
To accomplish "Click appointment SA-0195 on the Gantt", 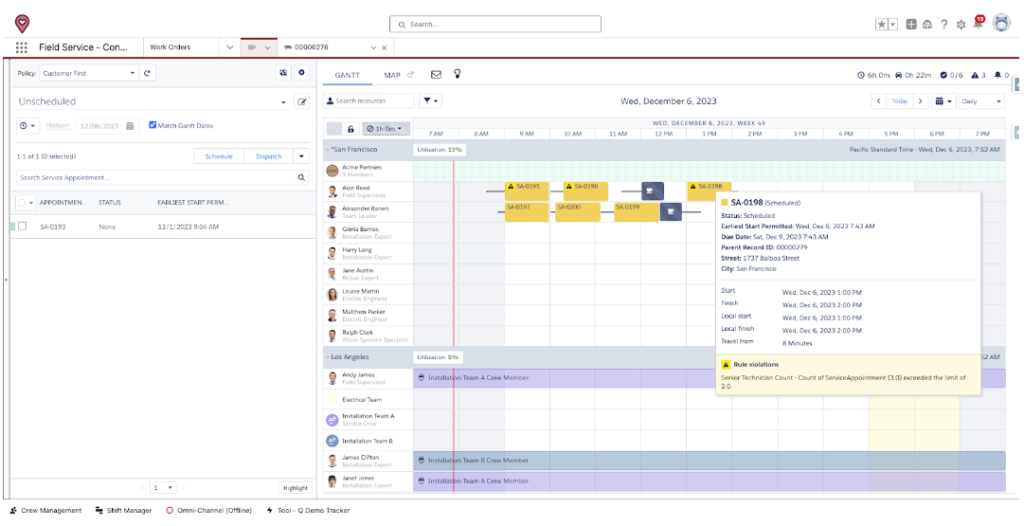I will click(x=526, y=191).
